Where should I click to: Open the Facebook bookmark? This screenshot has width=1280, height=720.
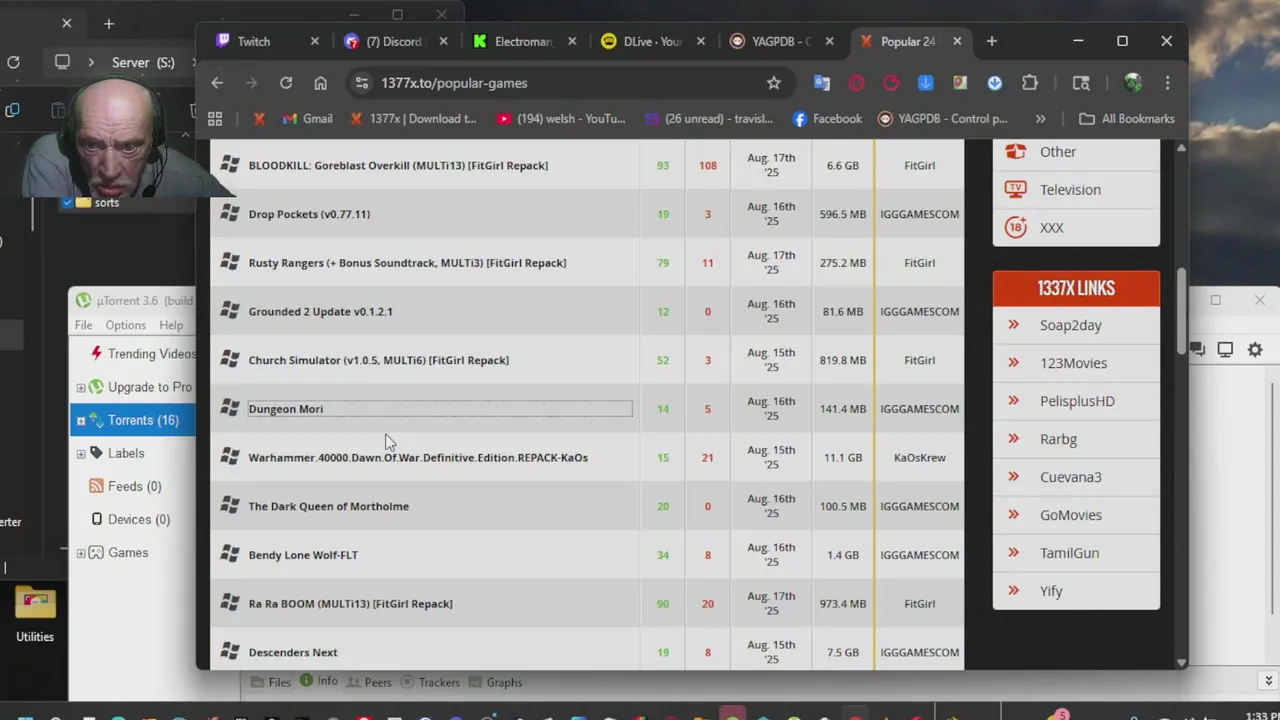pos(827,119)
